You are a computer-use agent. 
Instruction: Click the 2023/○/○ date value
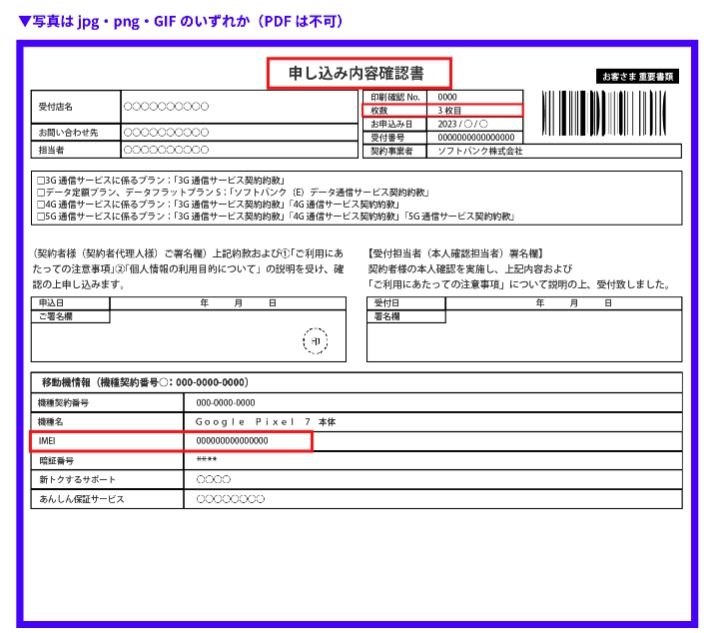point(462,124)
